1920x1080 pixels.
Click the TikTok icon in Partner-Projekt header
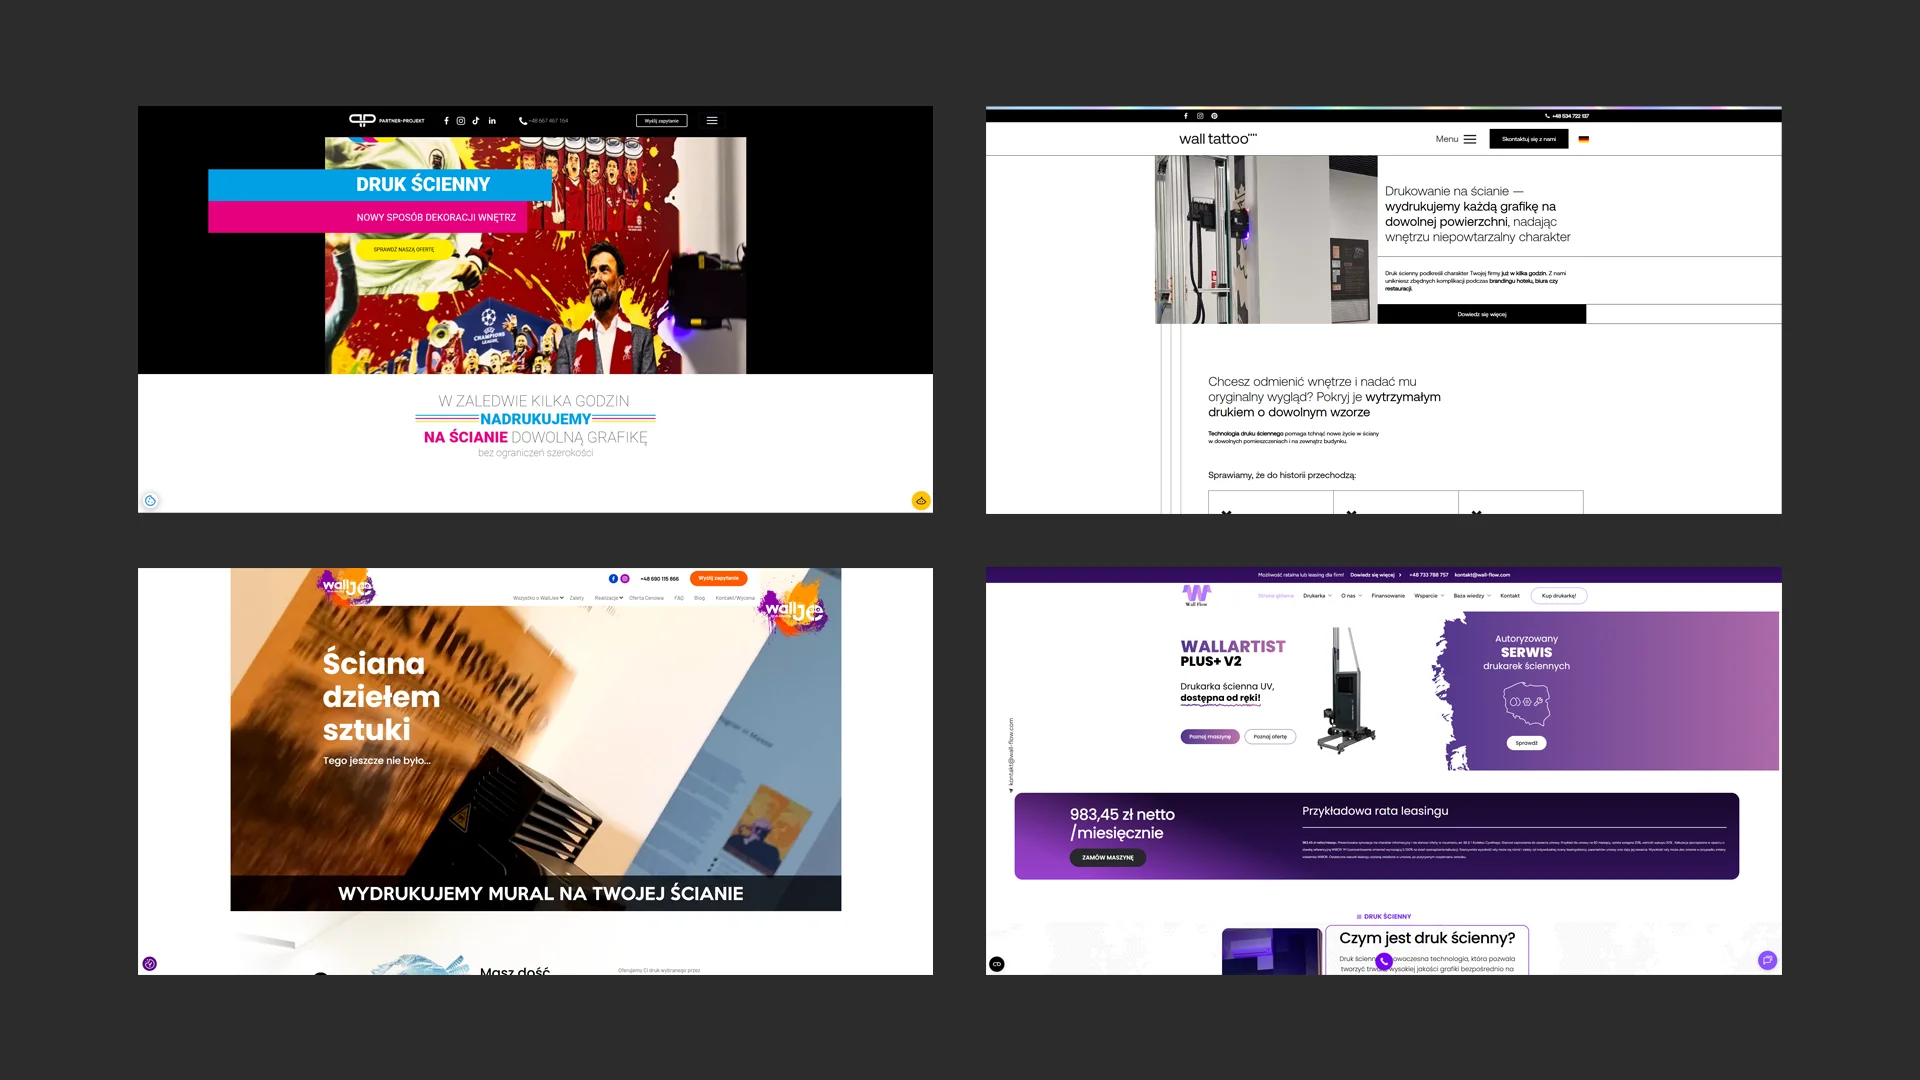(x=476, y=121)
